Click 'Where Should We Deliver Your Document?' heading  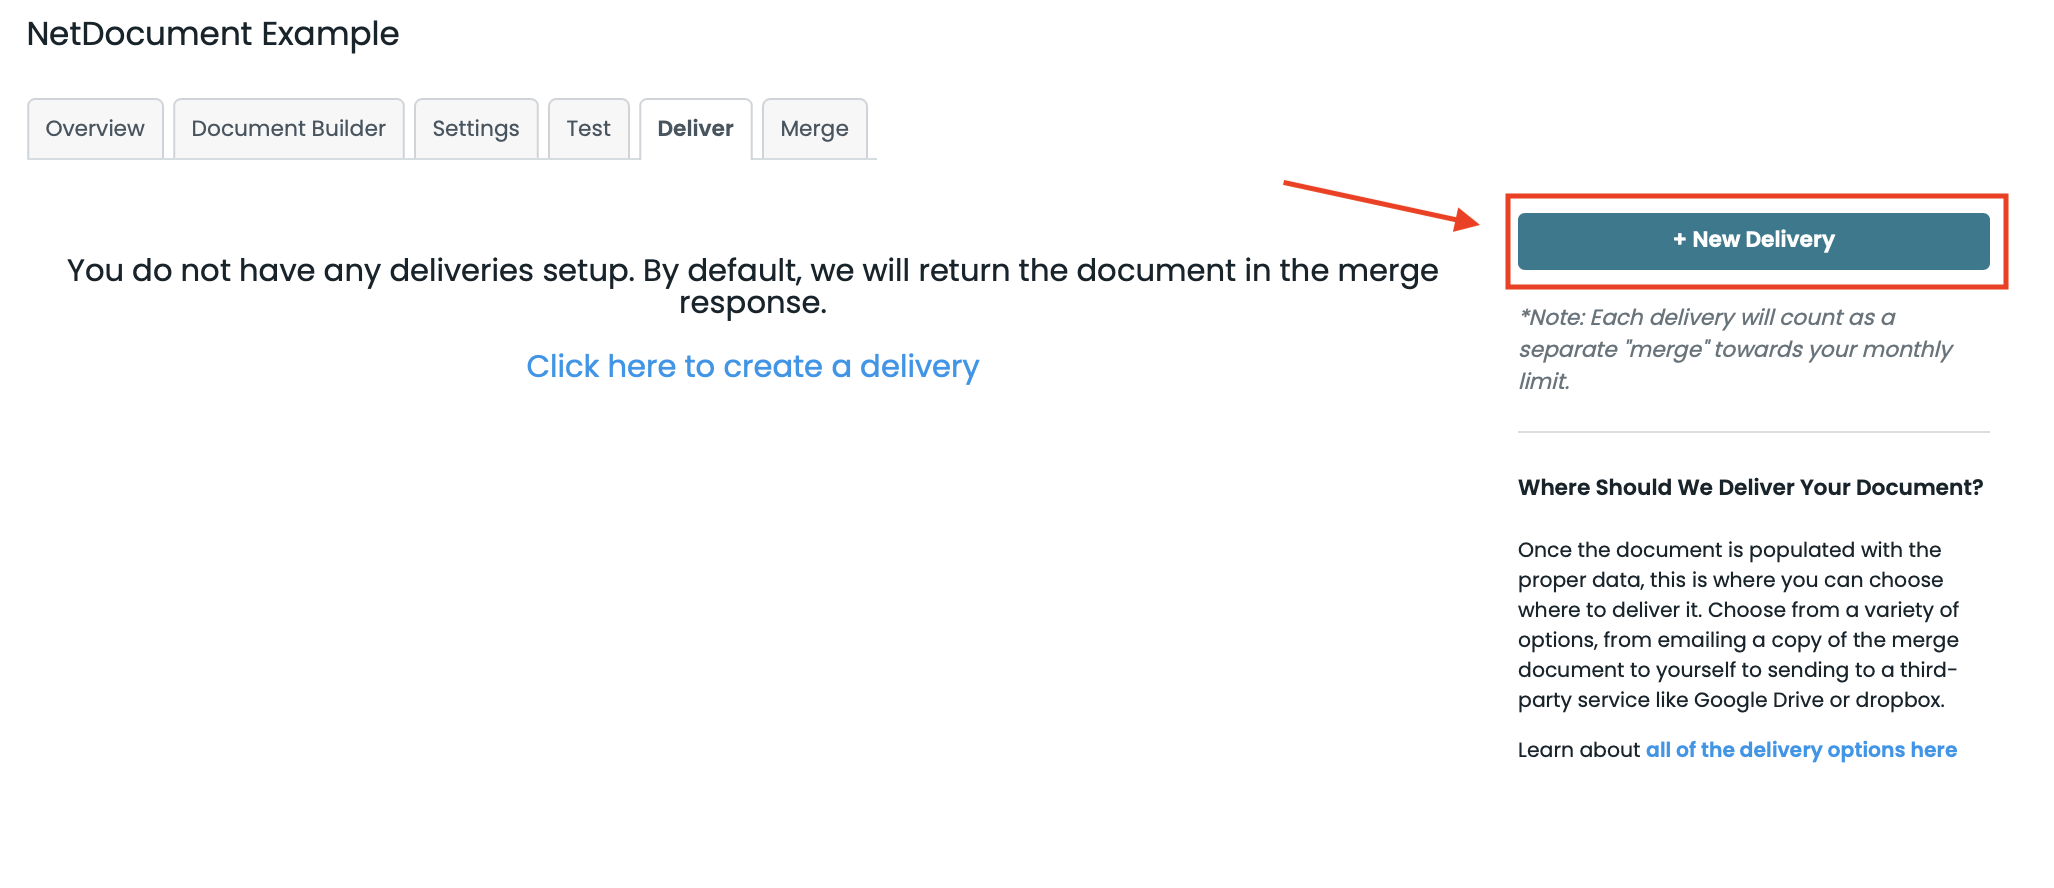(1750, 488)
